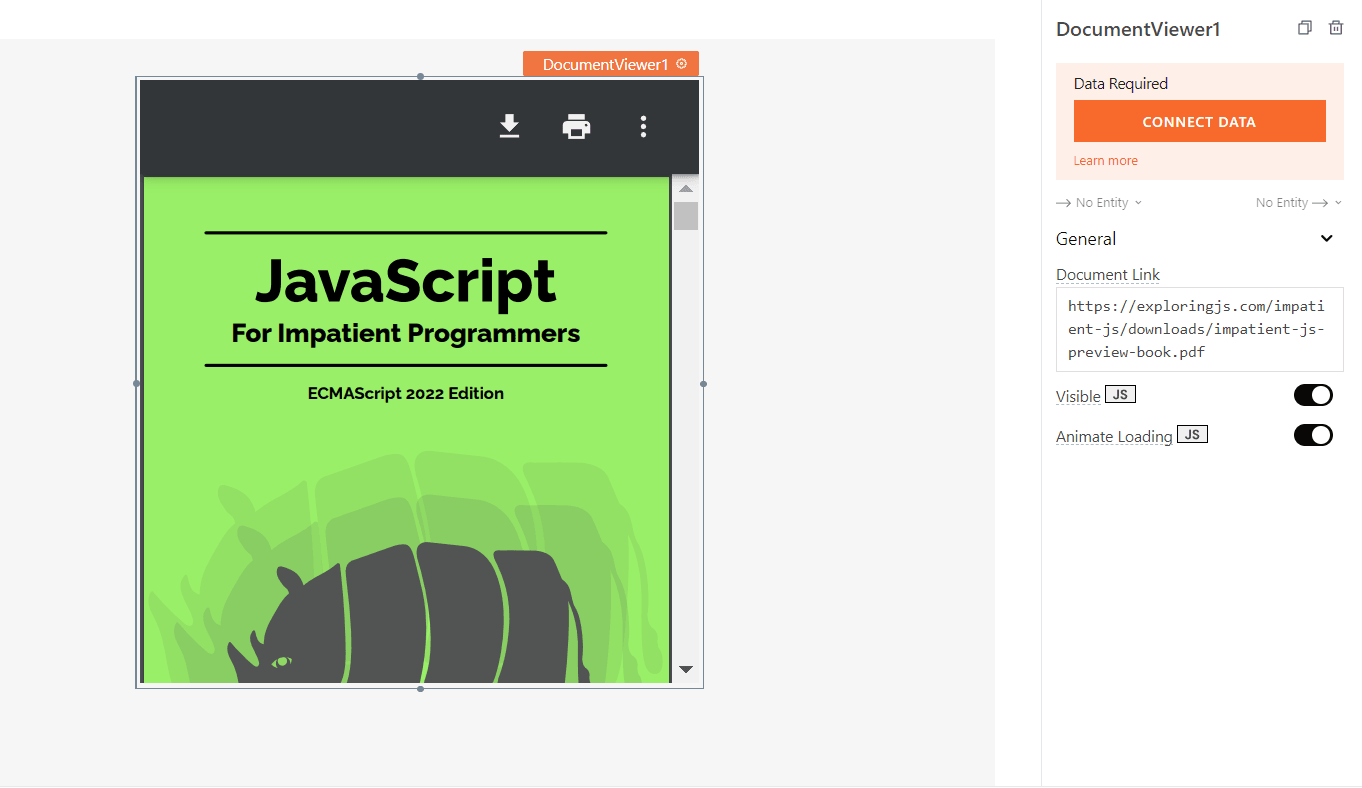Viewport: 1362px width, 788px height.
Task: Disable the Animate Loading switch
Action: [x=1313, y=435]
